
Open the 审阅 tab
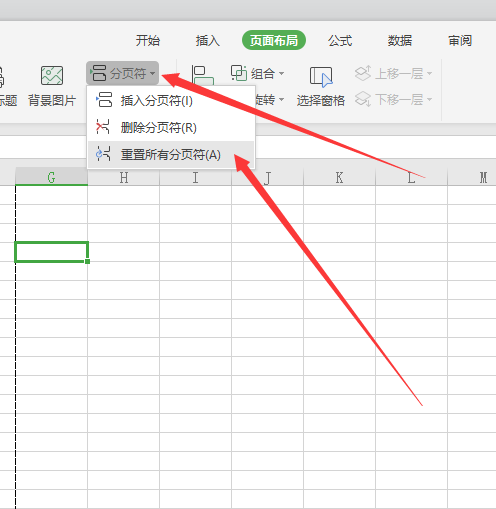tap(460, 41)
